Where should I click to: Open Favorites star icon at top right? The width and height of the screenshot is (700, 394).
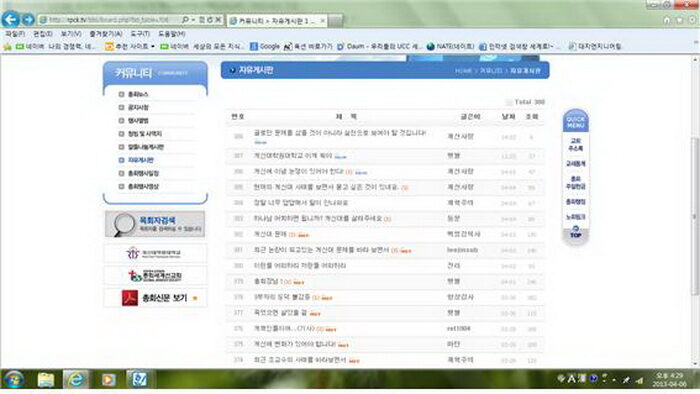click(679, 20)
